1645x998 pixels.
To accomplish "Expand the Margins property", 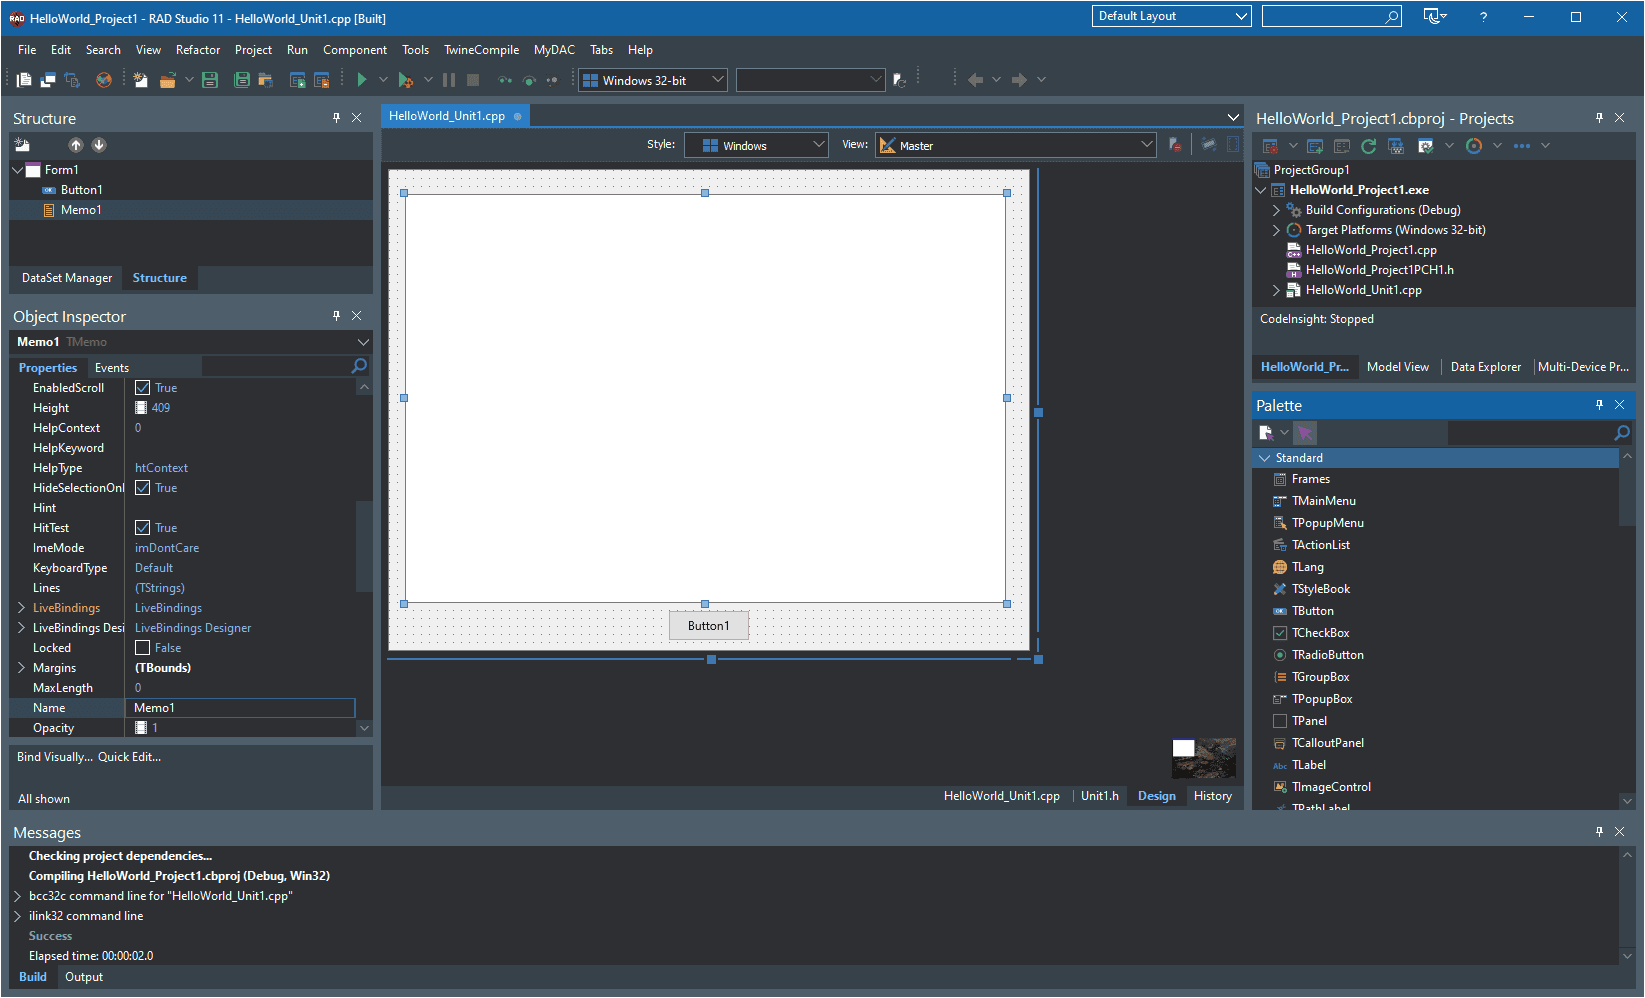I will 21,668.
